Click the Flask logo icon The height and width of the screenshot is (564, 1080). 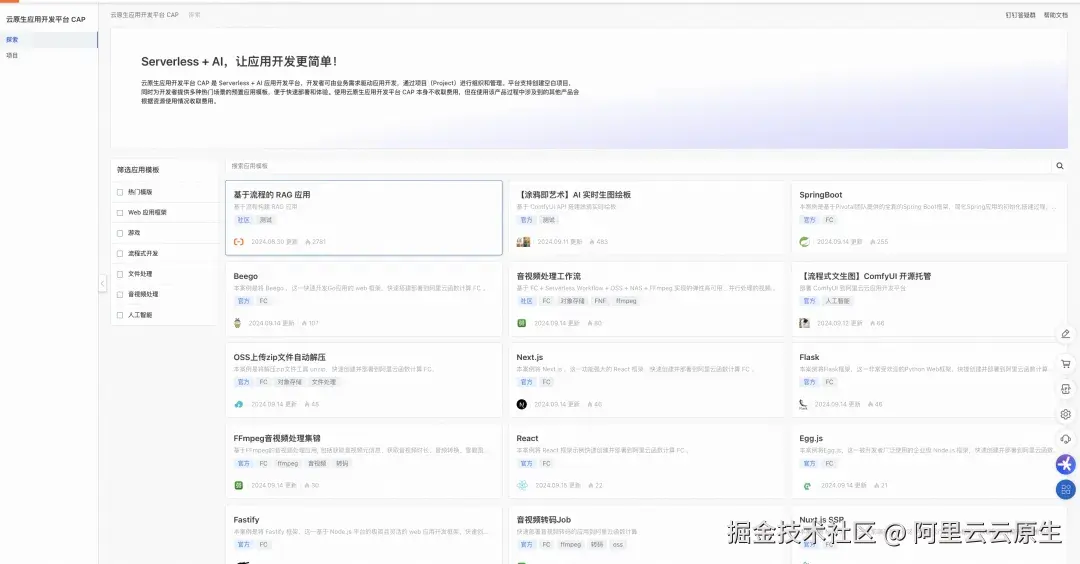pyautogui.click(x=803, y=404)
